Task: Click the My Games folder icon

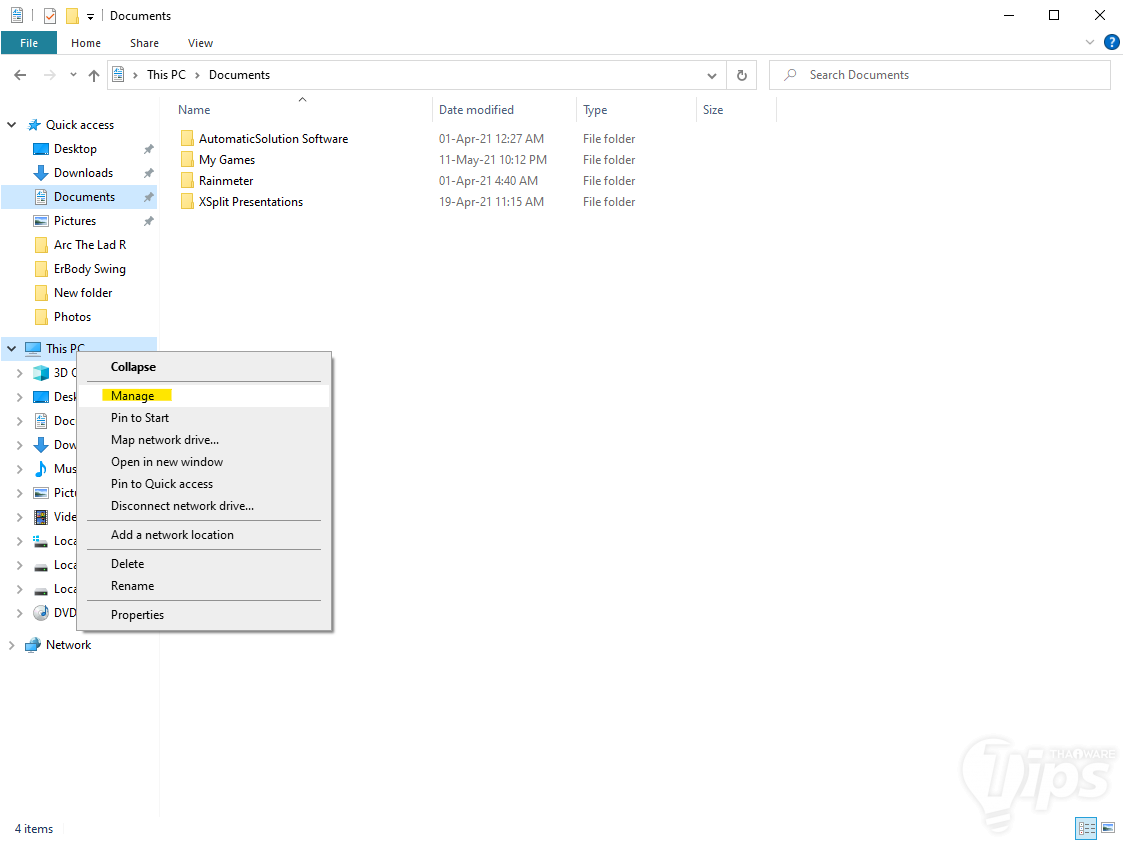Action: [187, 159]
